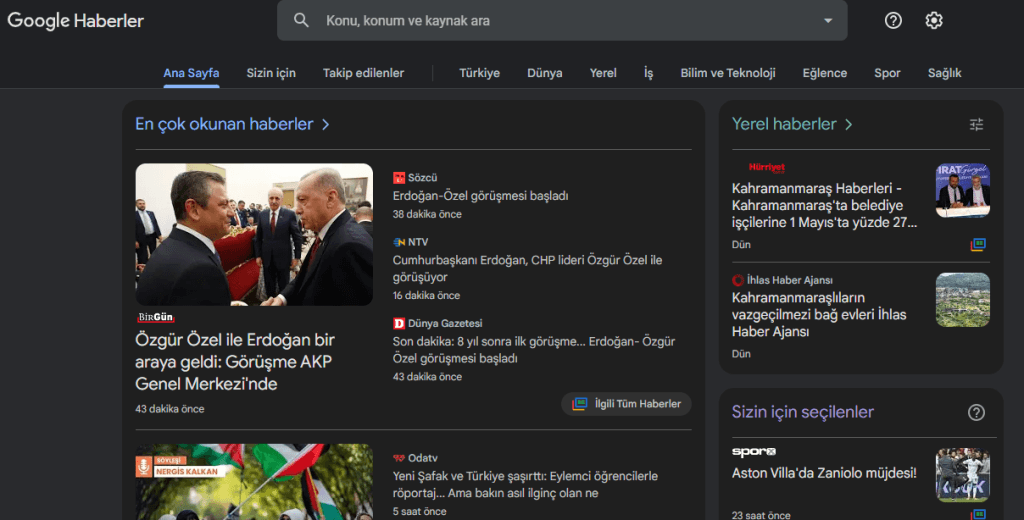Click the NTV source logo

pos(398,242)
